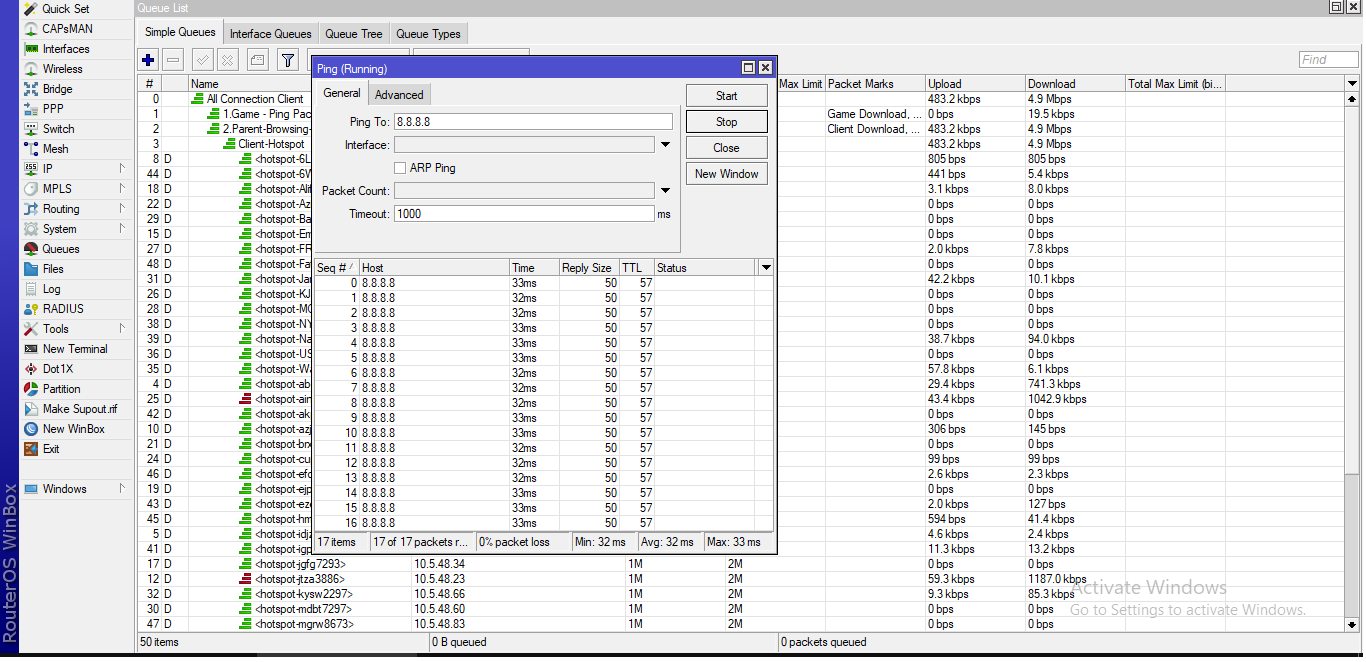Sort queue list by Download column

[1075, 84]
